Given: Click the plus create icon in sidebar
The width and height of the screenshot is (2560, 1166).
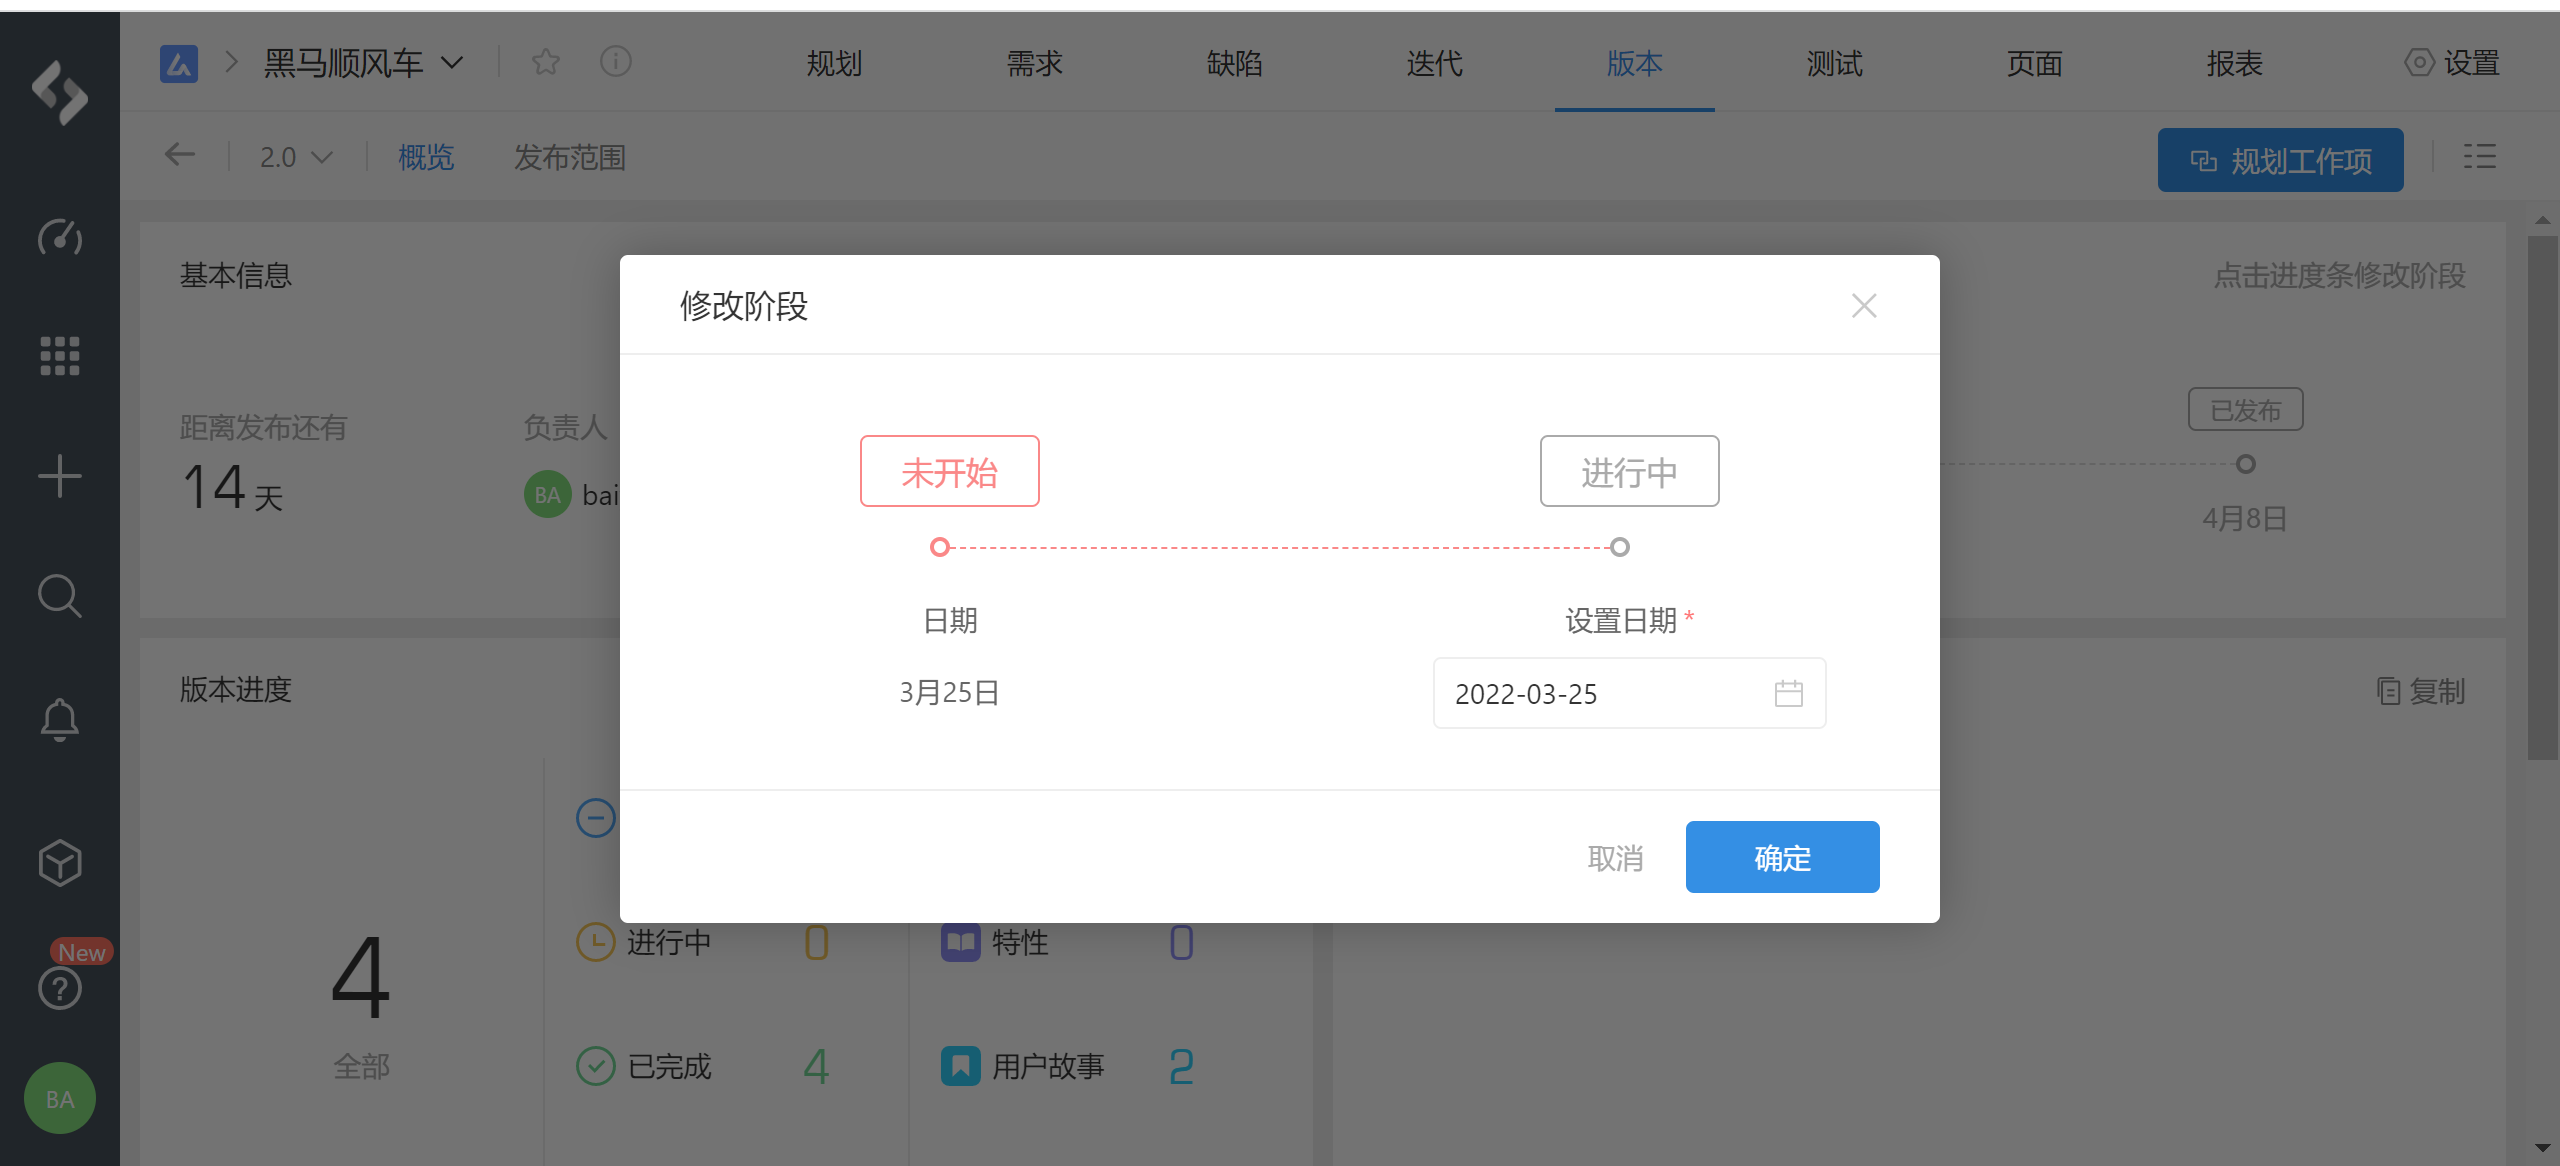Looking at the screenshot, I should [59, 476].
